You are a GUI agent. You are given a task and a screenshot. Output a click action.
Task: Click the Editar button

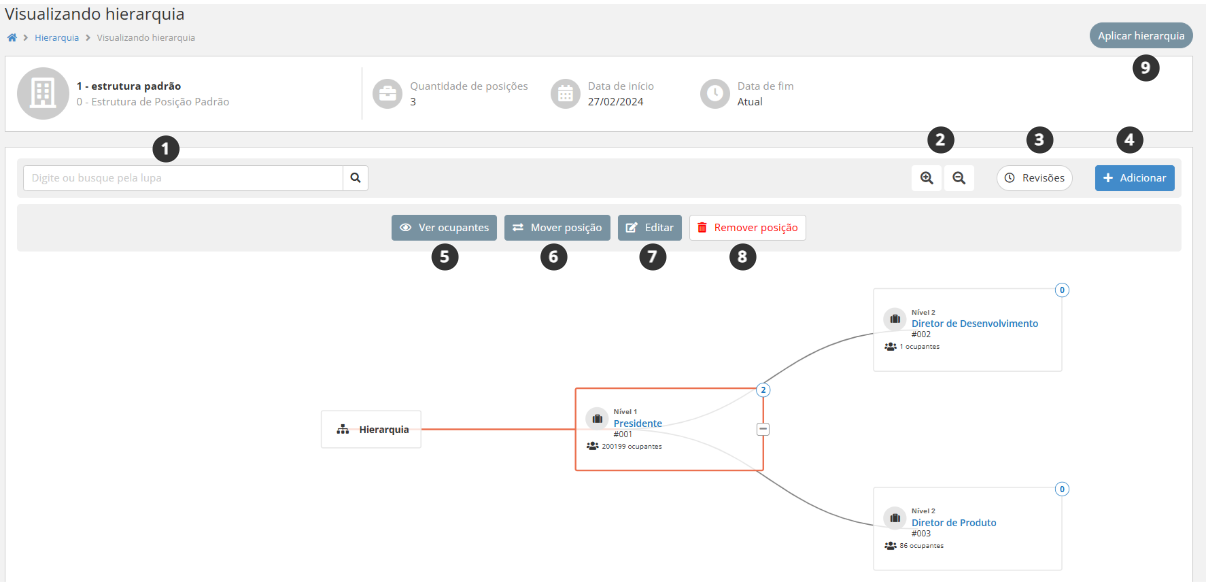click(x=650, y=228)
